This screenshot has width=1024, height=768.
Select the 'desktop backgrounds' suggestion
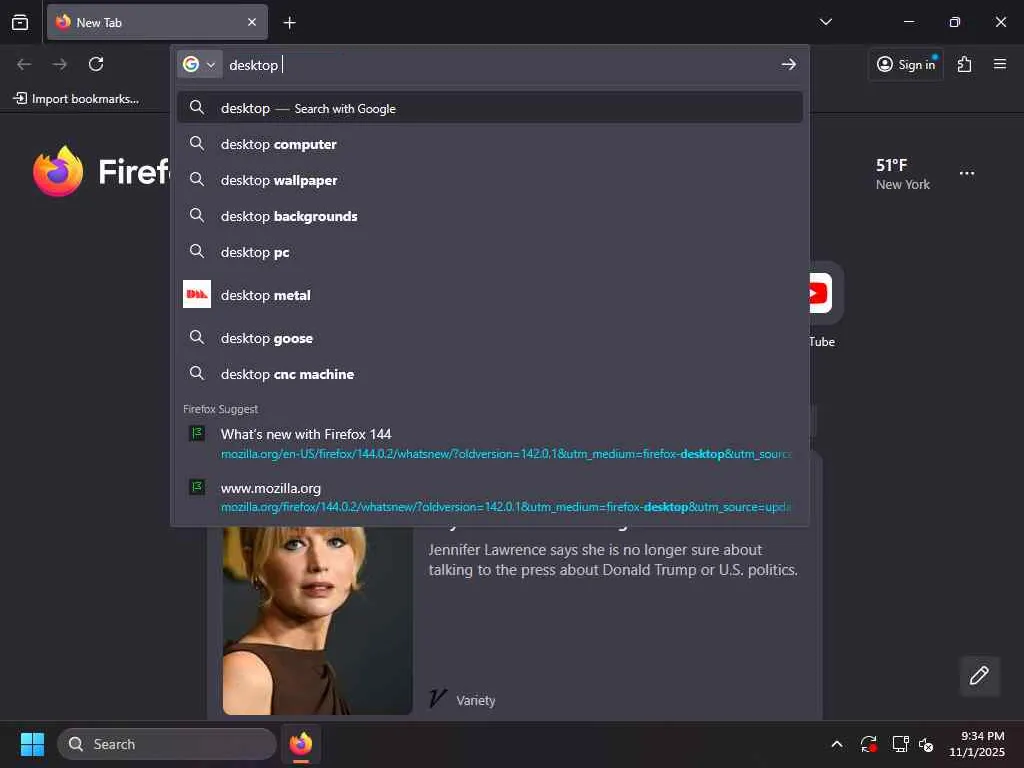click(x=490, y=216)
